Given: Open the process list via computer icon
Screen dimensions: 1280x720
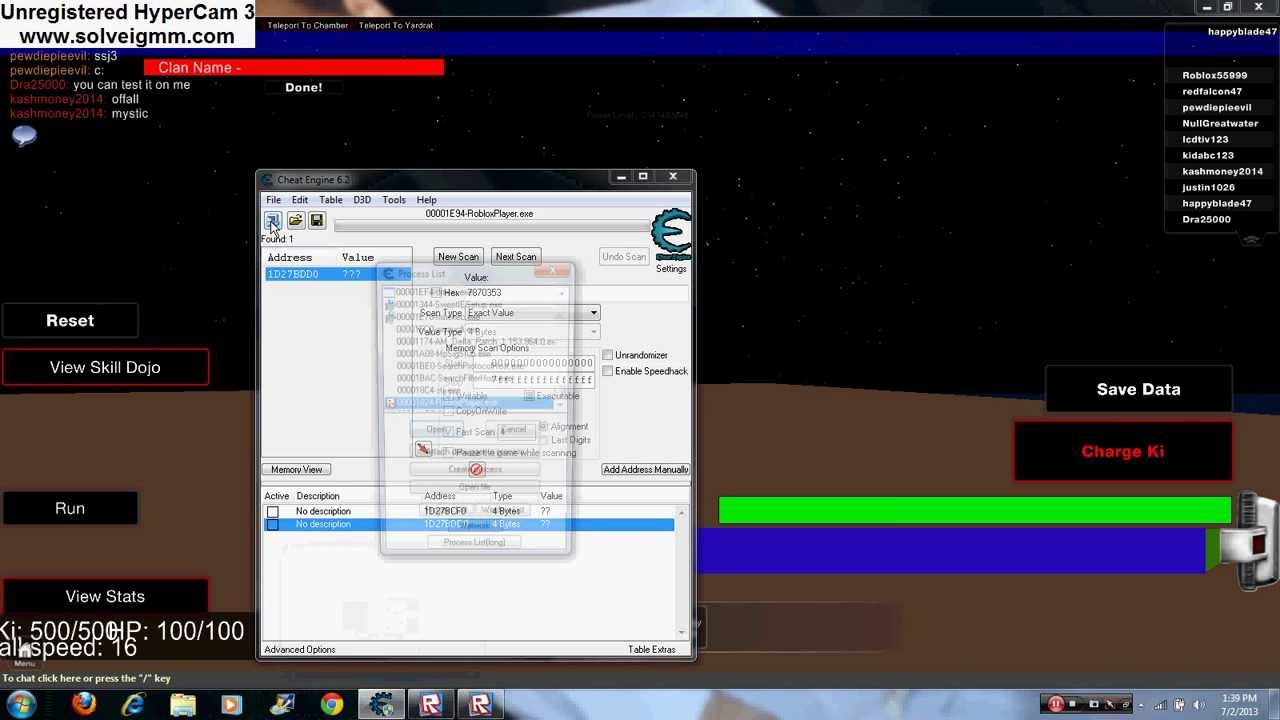Looking at the screenshot, I should [272, 221].
